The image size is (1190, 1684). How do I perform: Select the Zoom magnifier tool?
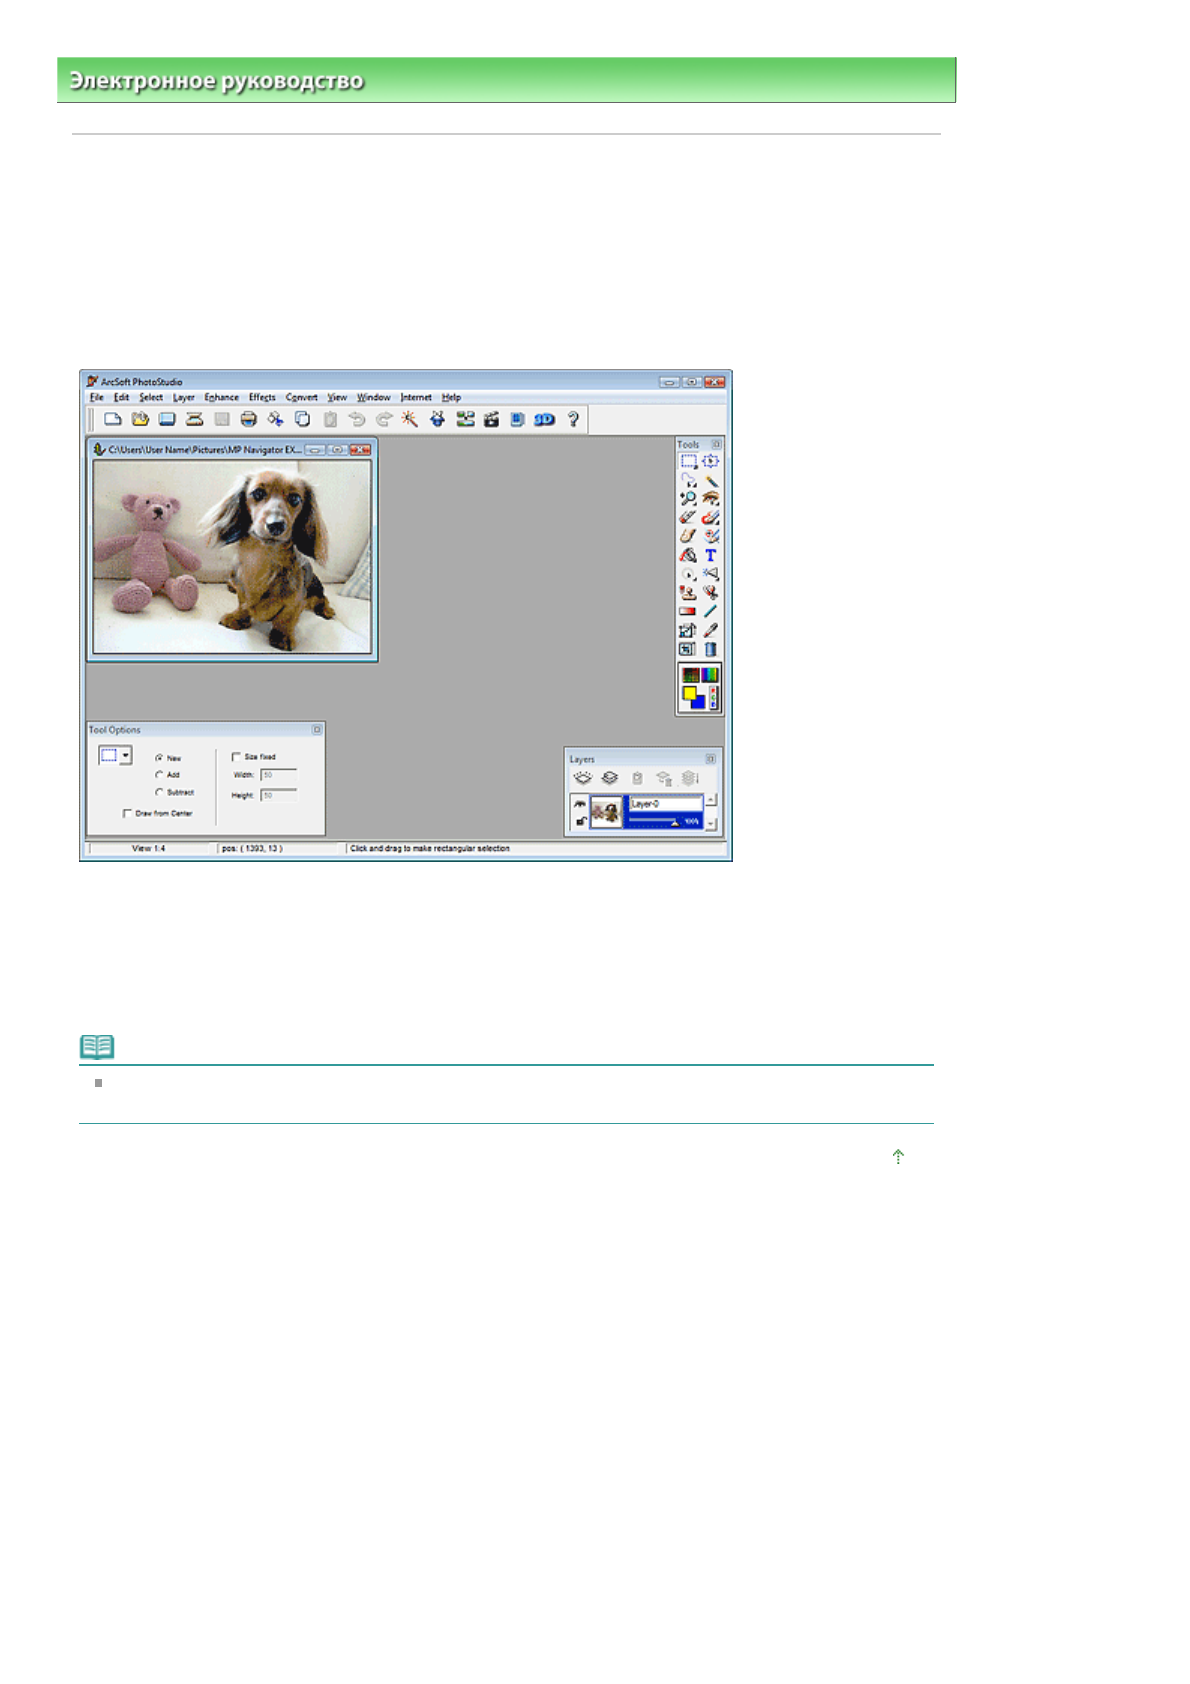[688, 498]
